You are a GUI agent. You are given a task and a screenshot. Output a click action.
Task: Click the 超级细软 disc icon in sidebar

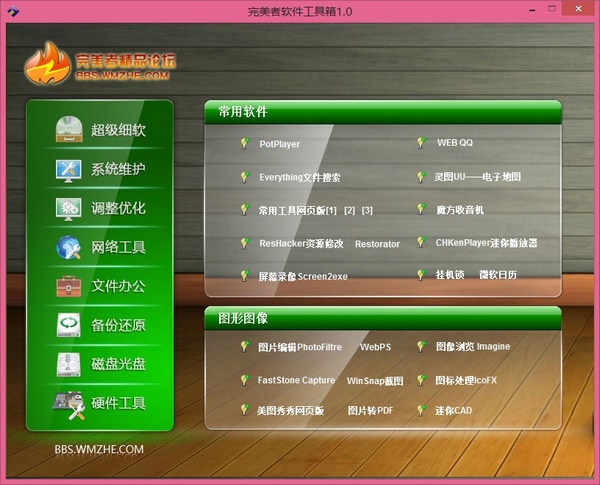[68, 130]
